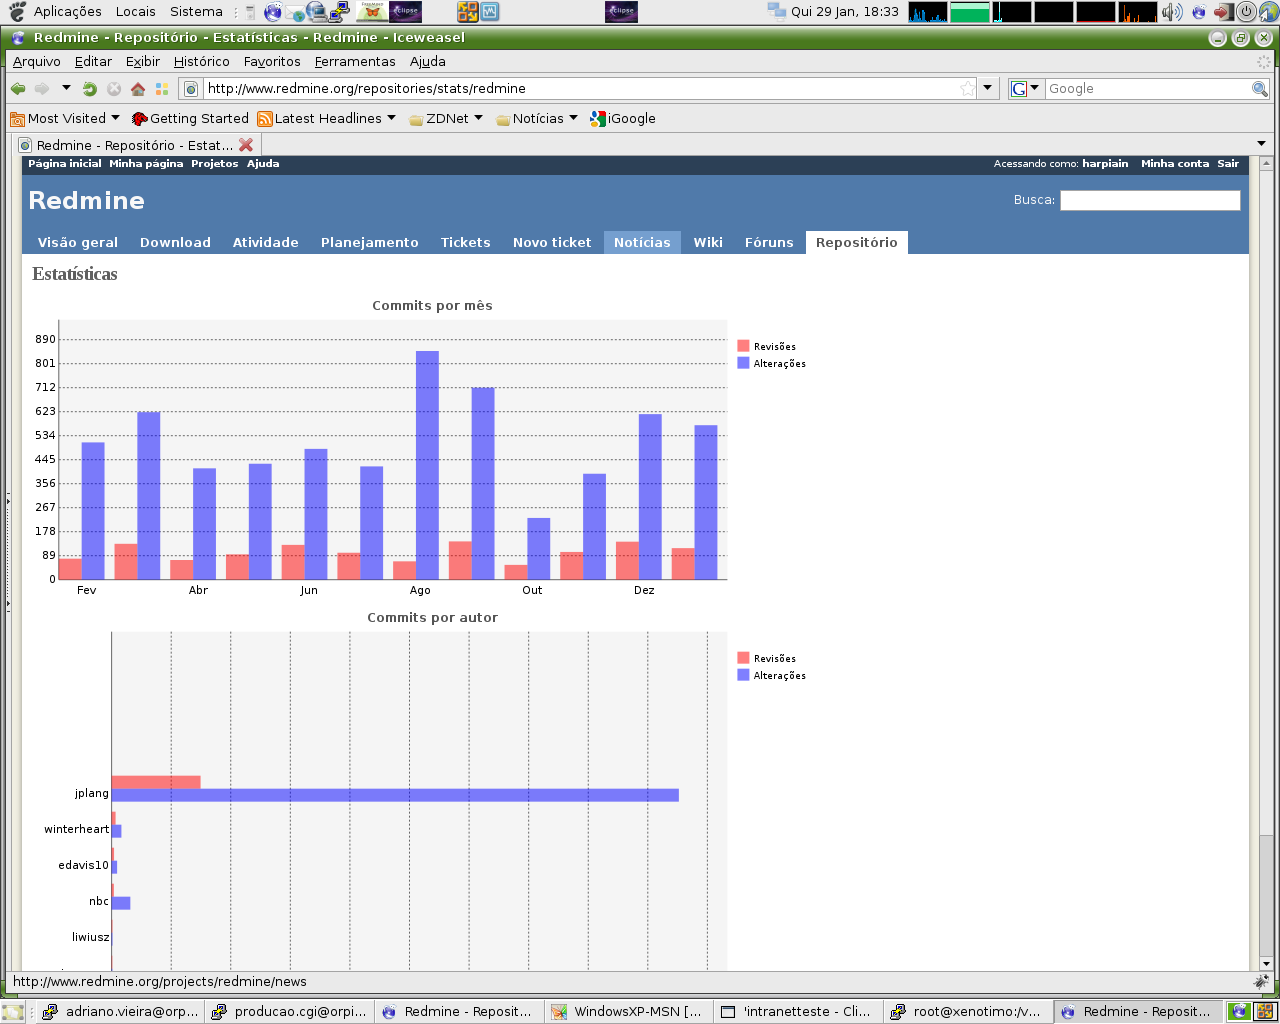Click the system monitor launcher icon
Image resolution: width=1280 pixels, height=1024 pixels.
(489, 12)
